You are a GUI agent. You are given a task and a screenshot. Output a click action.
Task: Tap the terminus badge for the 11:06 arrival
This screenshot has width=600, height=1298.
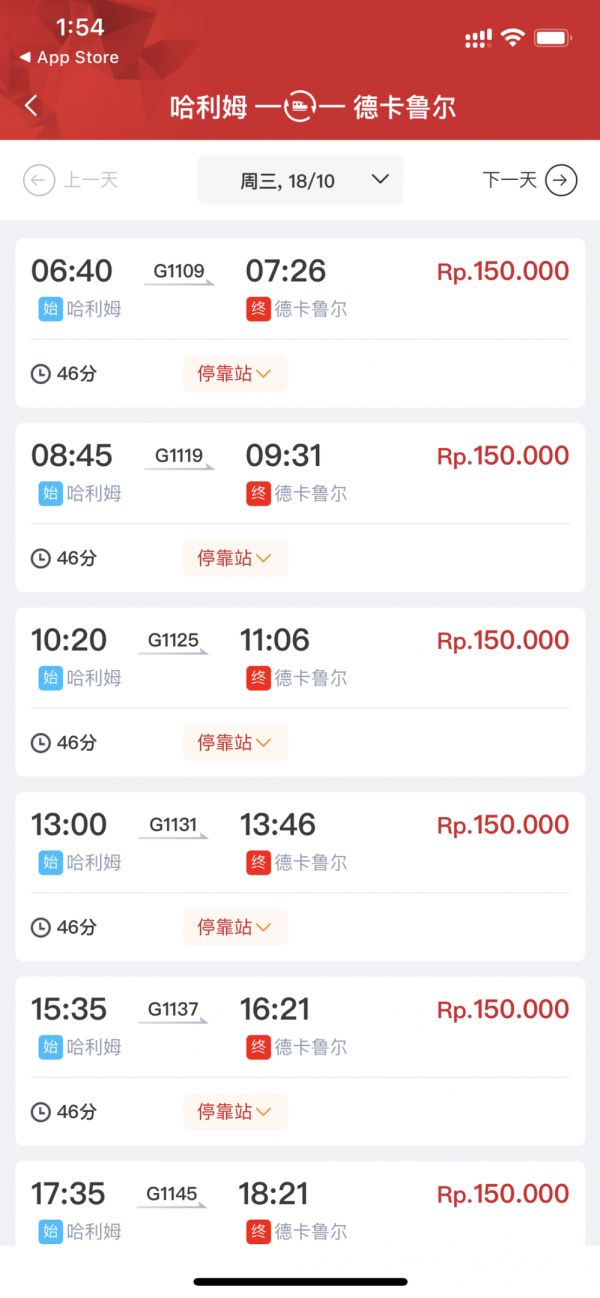point(258,678)
